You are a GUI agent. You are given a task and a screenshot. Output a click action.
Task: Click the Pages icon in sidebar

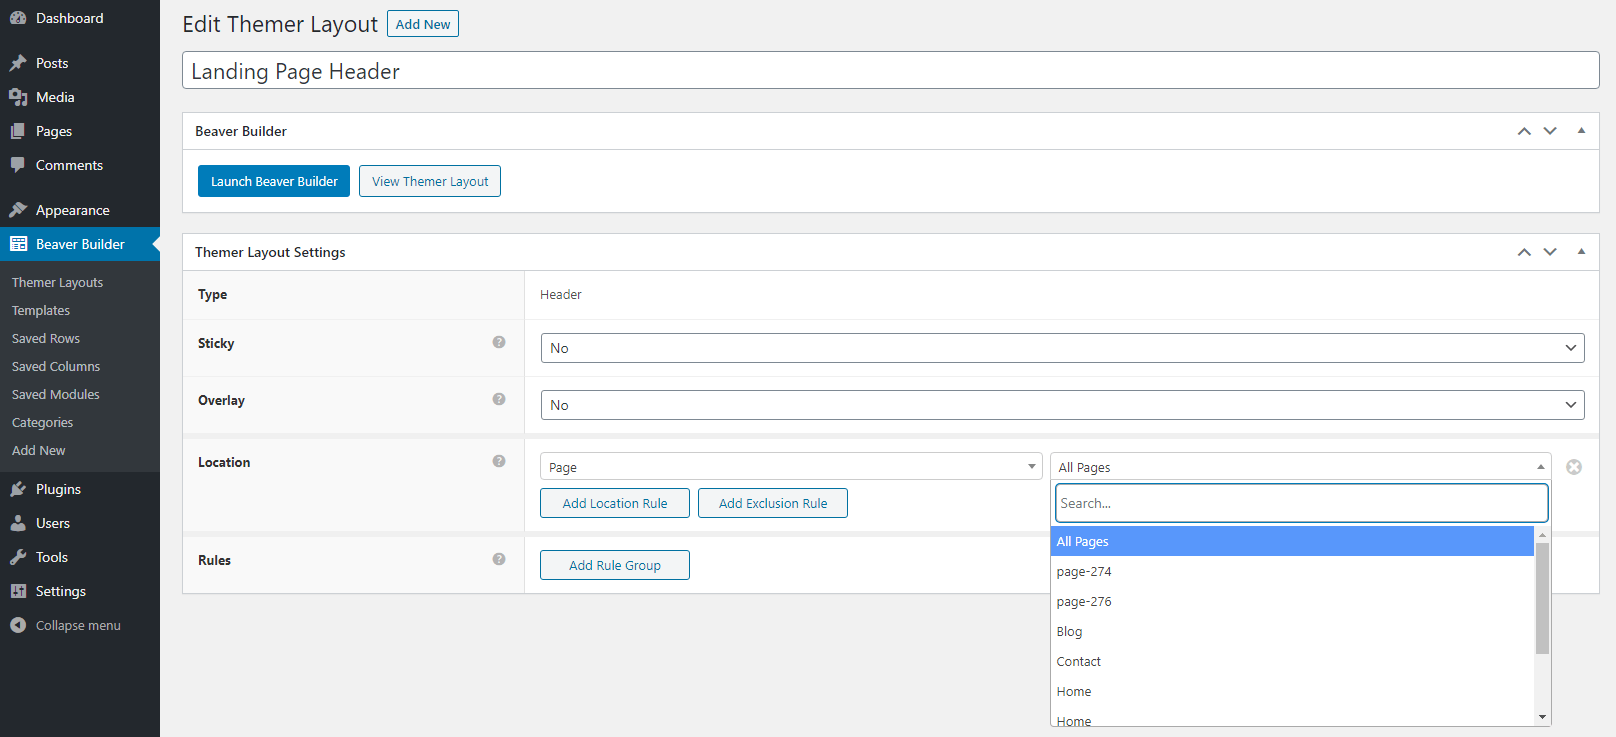(x=18, y=131)
